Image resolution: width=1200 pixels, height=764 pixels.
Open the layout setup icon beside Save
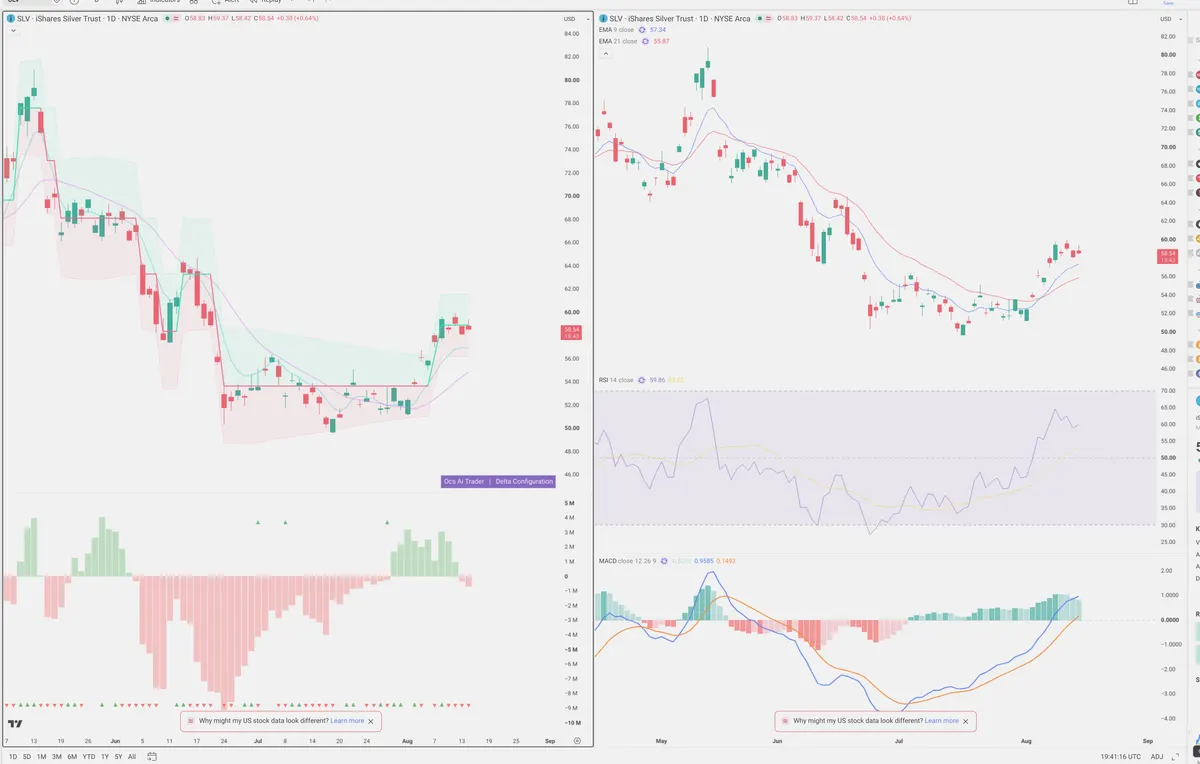point(1132,3)
